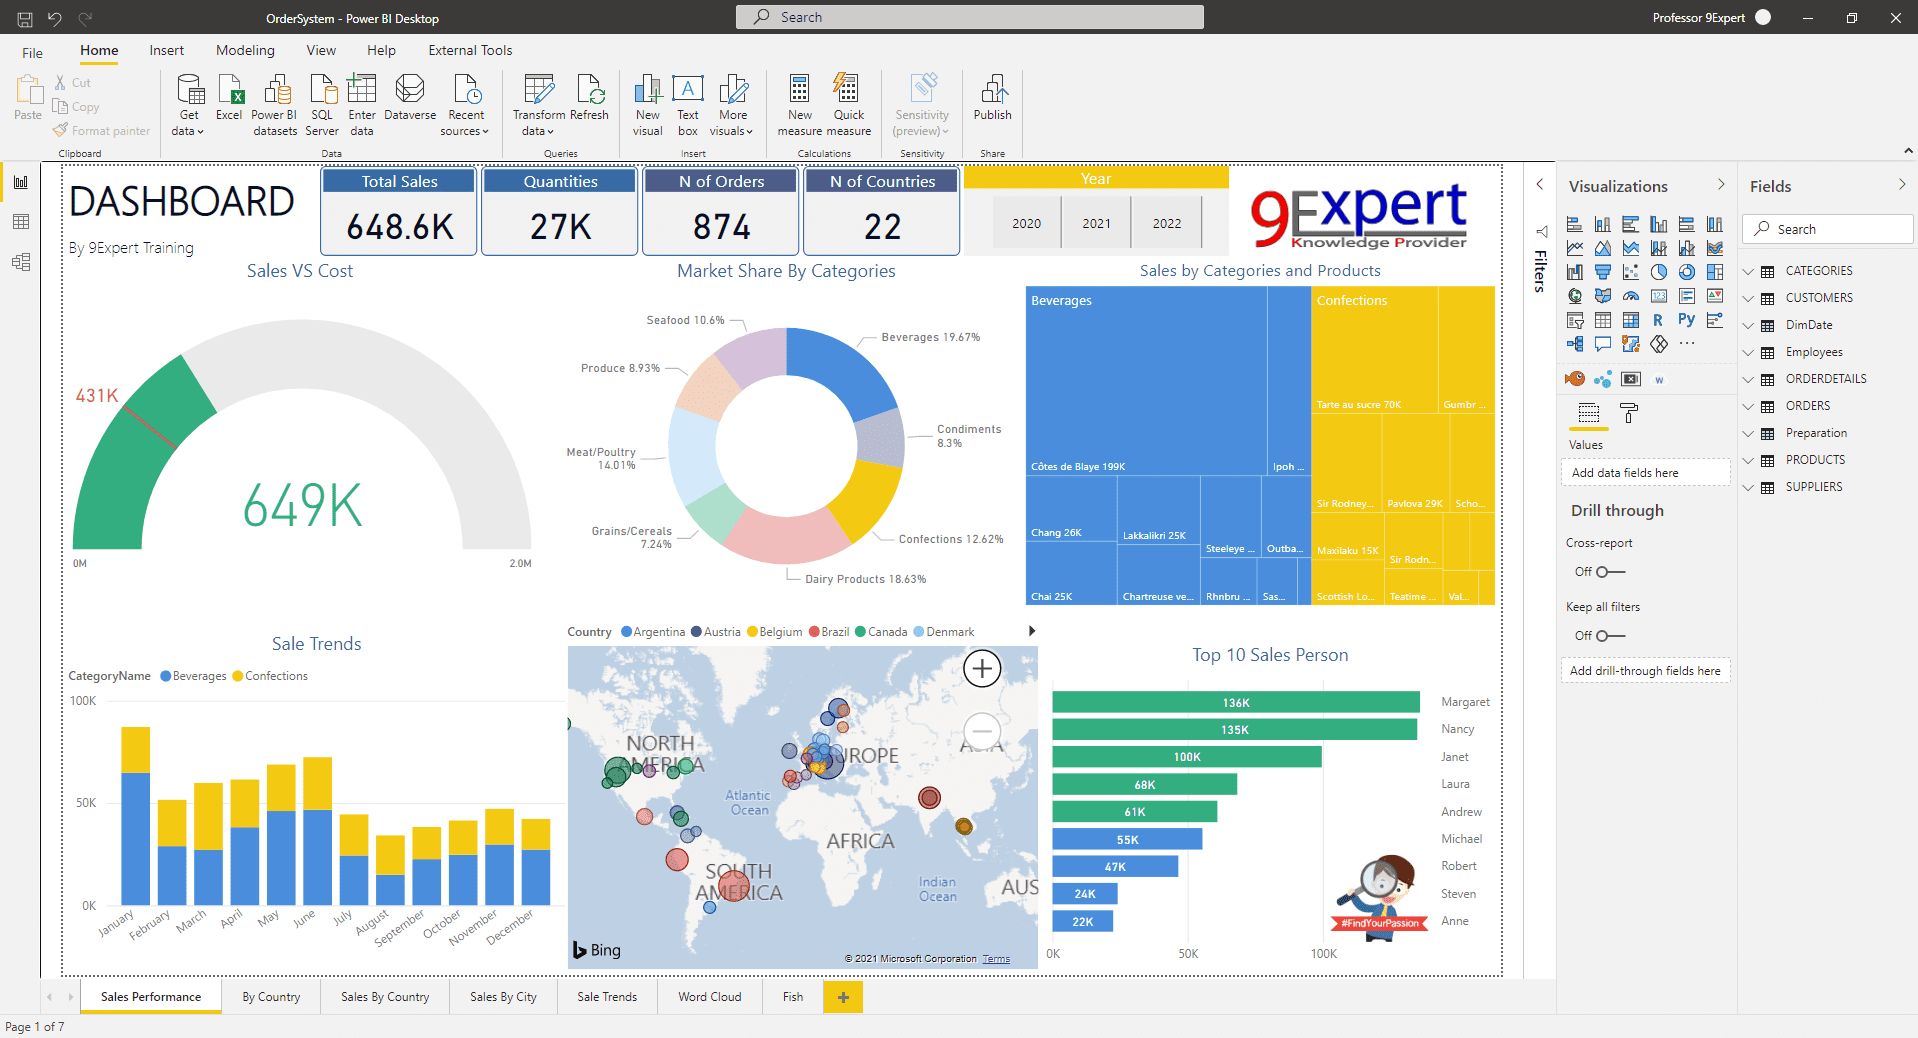The width and height of the screenshot is (1918, 1038).
Task: Select the Fish custom visual icon
Action: [x=1576, y=379]
